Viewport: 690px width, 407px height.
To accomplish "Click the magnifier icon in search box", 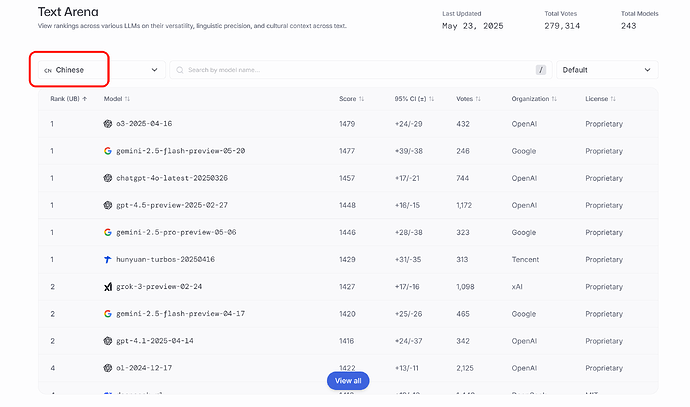I will [x=180, y=70].
